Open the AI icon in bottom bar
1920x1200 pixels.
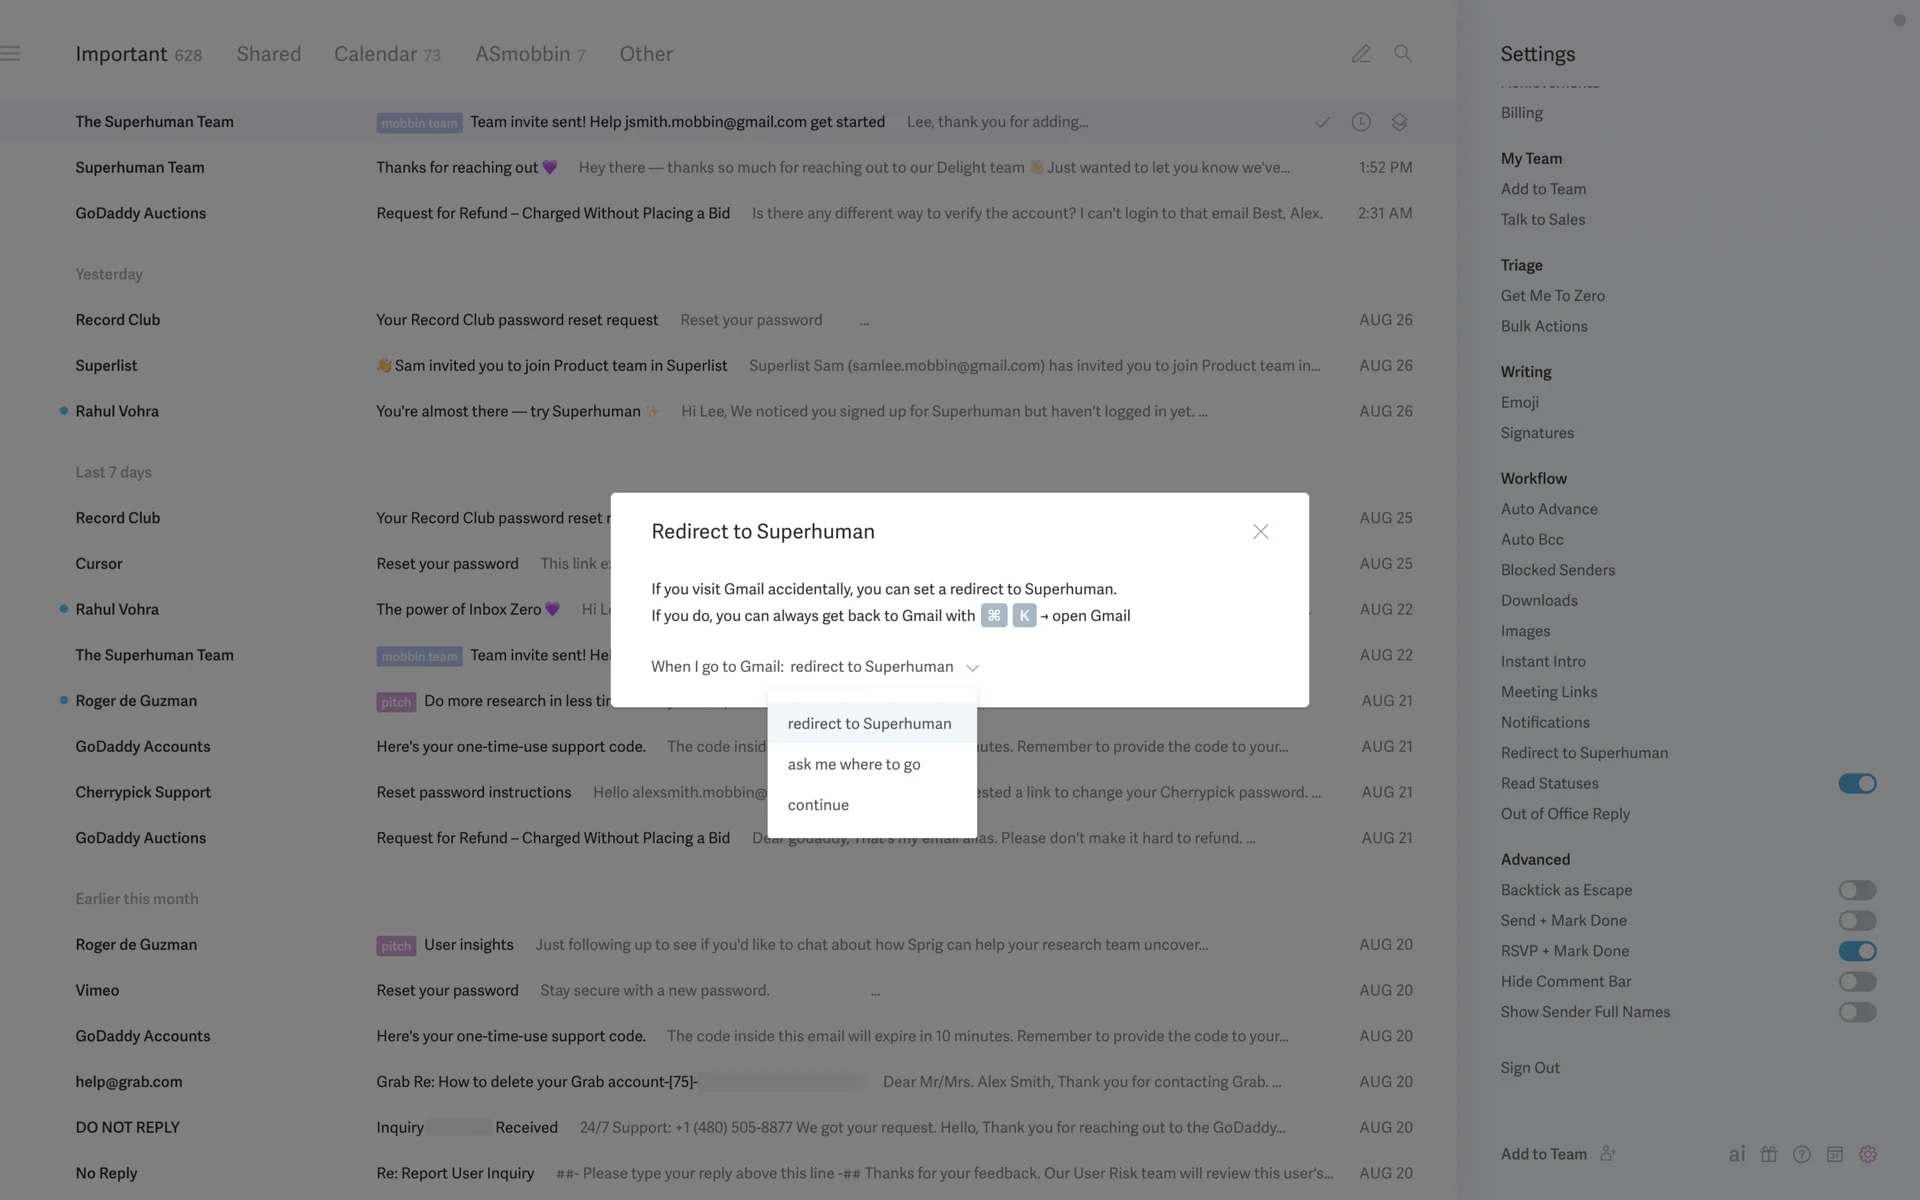1737,1154
